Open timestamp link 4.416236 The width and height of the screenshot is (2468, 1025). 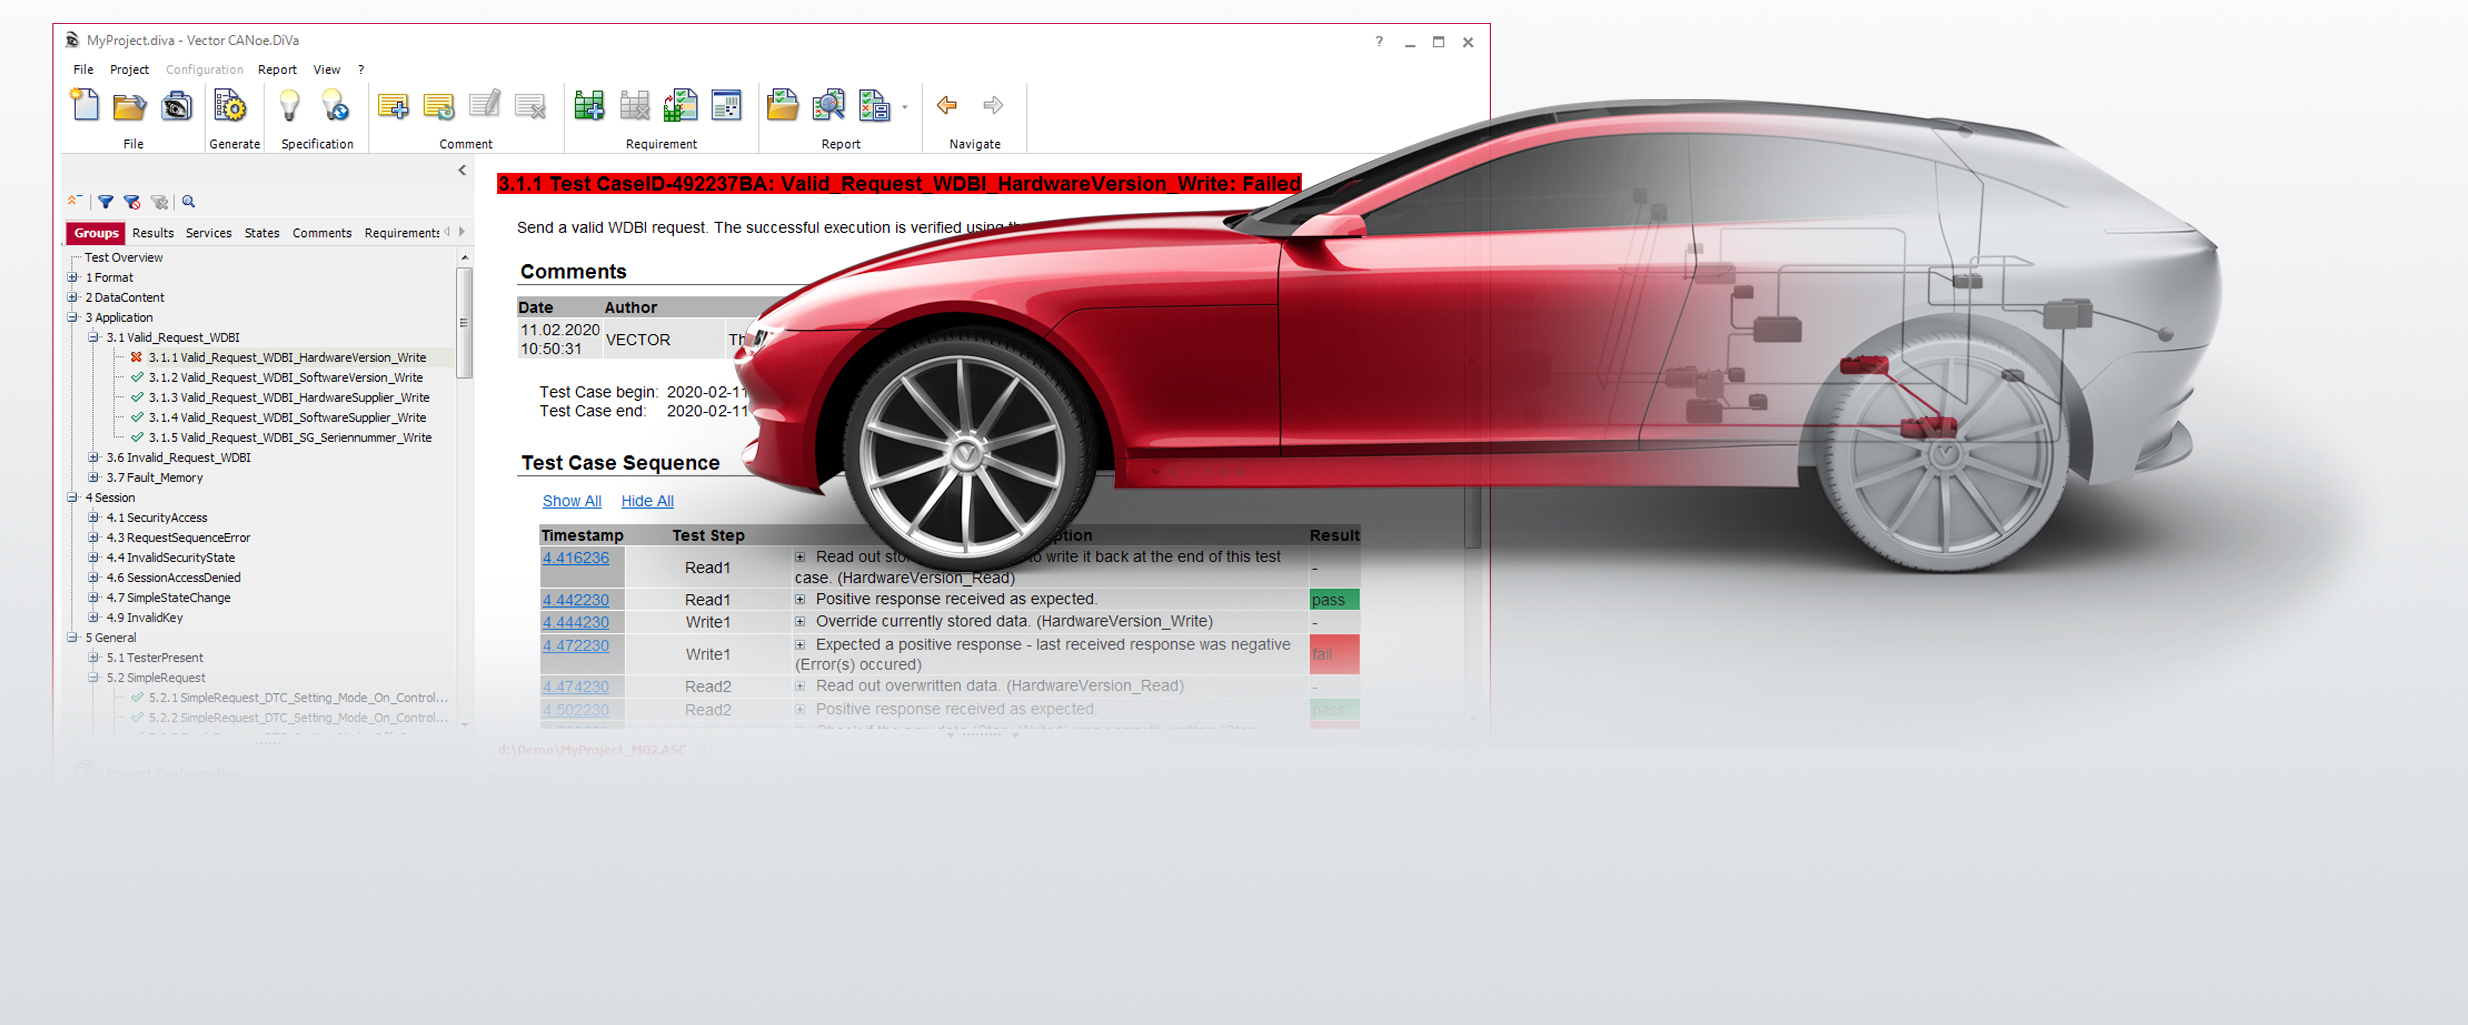coord(575,558)
